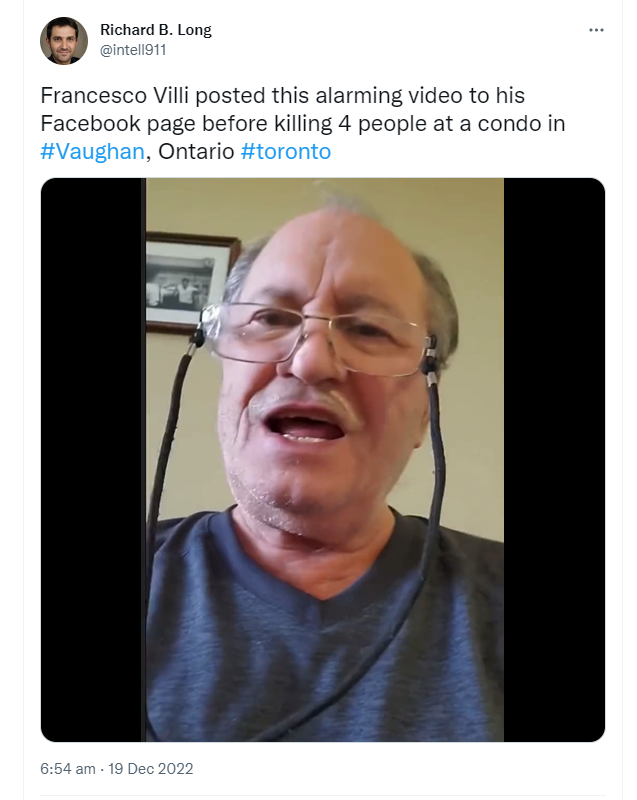637x800 pixels.
Task: Click the framed wall photo inside the video
Action: point(189,282)
